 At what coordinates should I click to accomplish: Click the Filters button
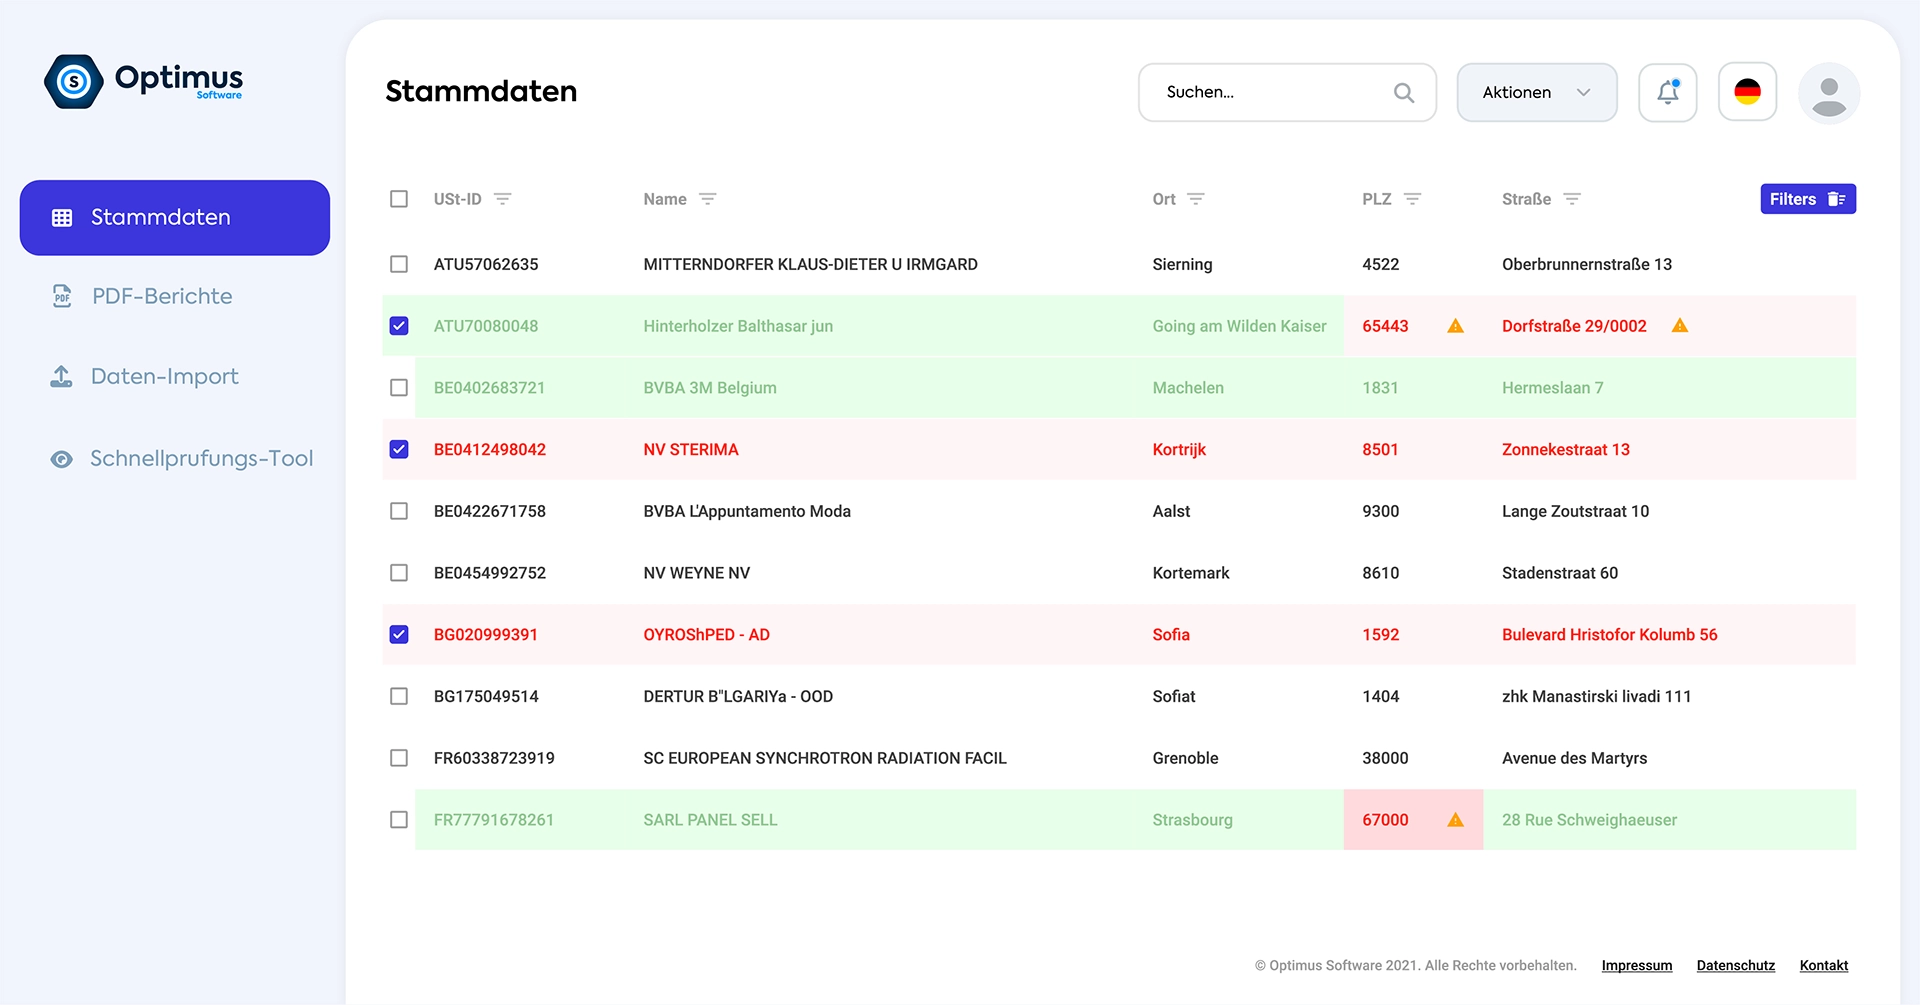coord(1808,199)
